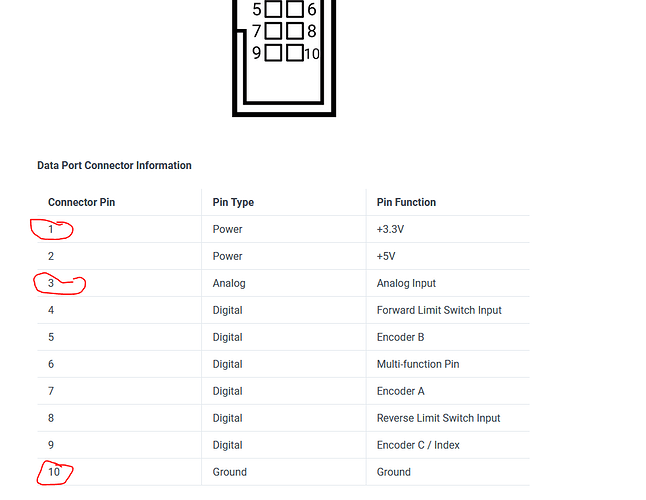Click pin 9 square in connector diagram
646x500 pixels.
pos(273,53)
